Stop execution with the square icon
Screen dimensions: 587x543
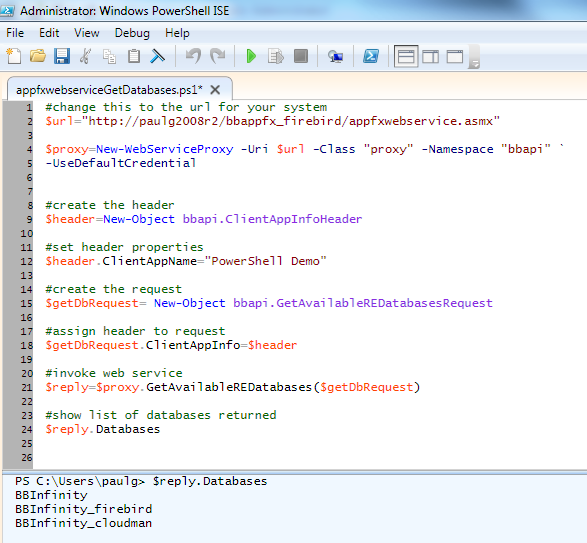301,57
